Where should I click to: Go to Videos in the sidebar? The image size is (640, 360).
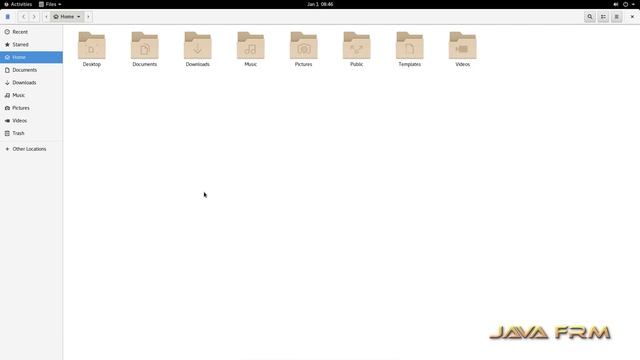coord(31,120)
